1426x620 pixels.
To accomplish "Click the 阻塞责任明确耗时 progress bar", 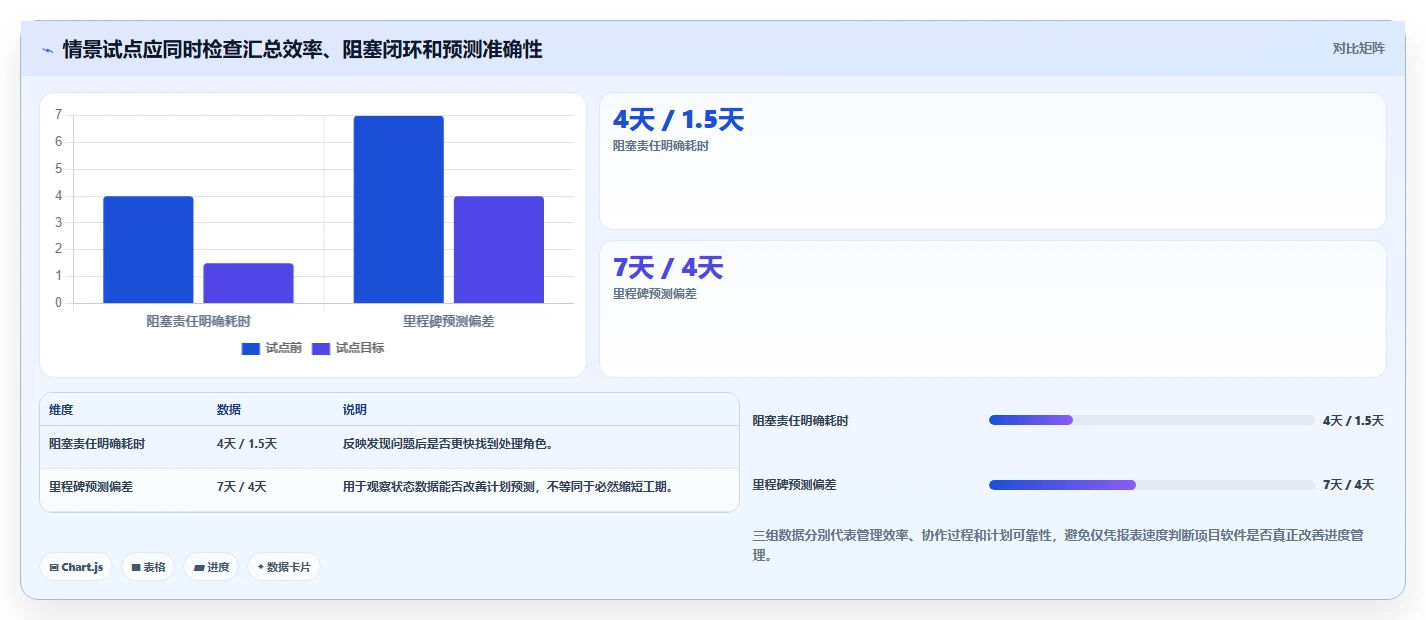I will (1151, 420).
